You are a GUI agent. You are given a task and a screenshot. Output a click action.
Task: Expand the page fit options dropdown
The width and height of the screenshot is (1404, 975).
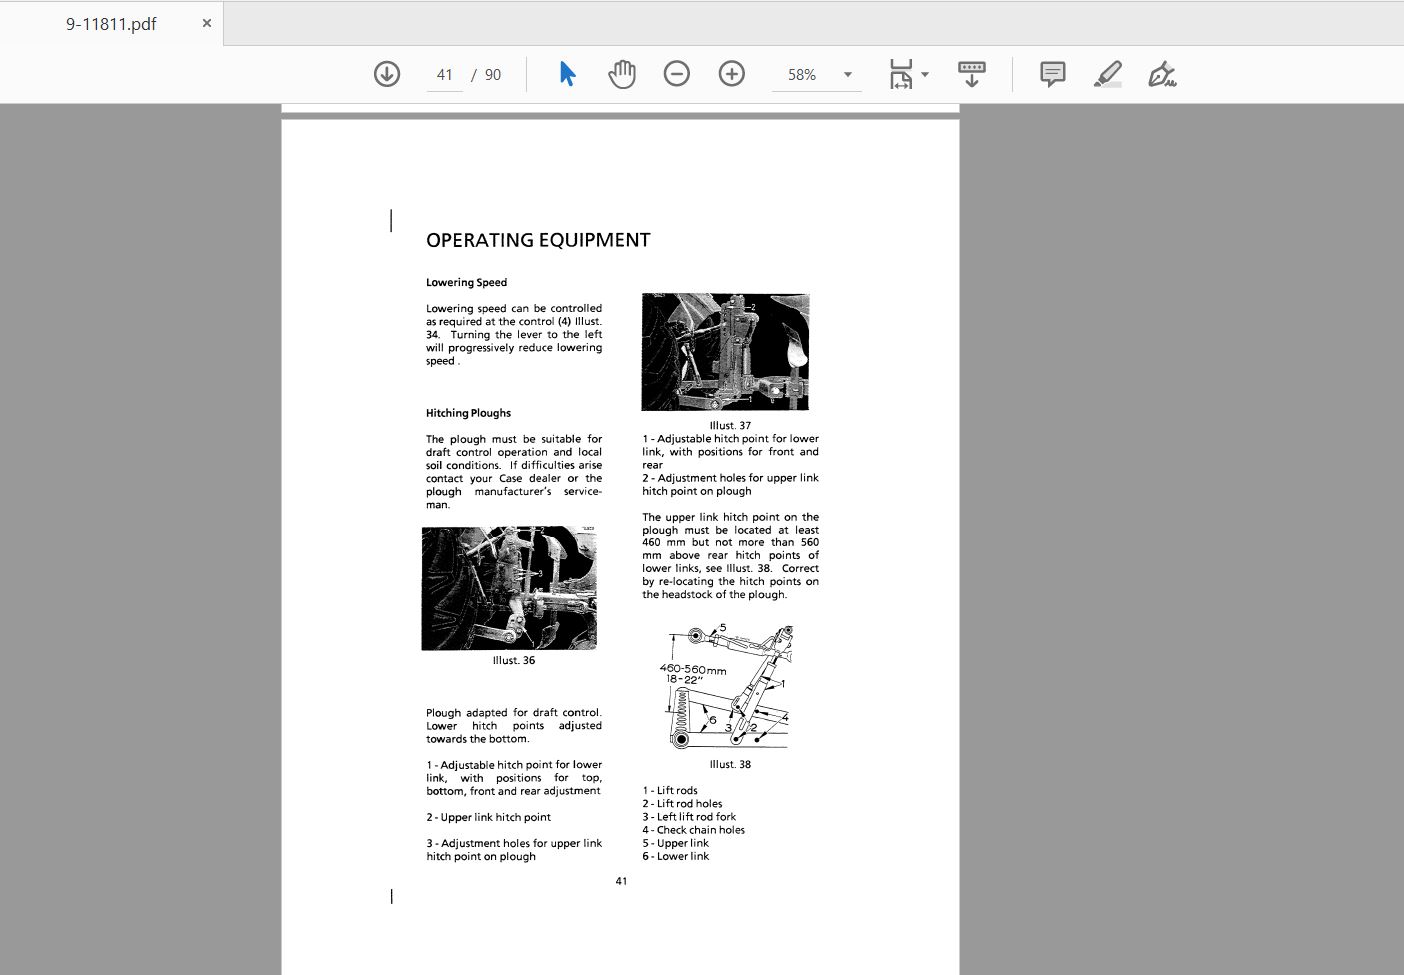pyautogui.click(x=925, y=73)
